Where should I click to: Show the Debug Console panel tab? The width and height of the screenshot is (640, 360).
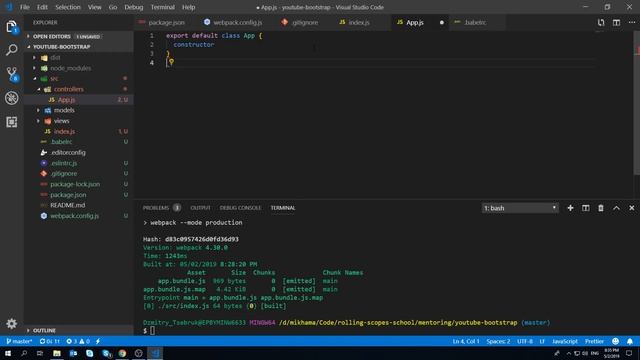click(x=240, y=208)
